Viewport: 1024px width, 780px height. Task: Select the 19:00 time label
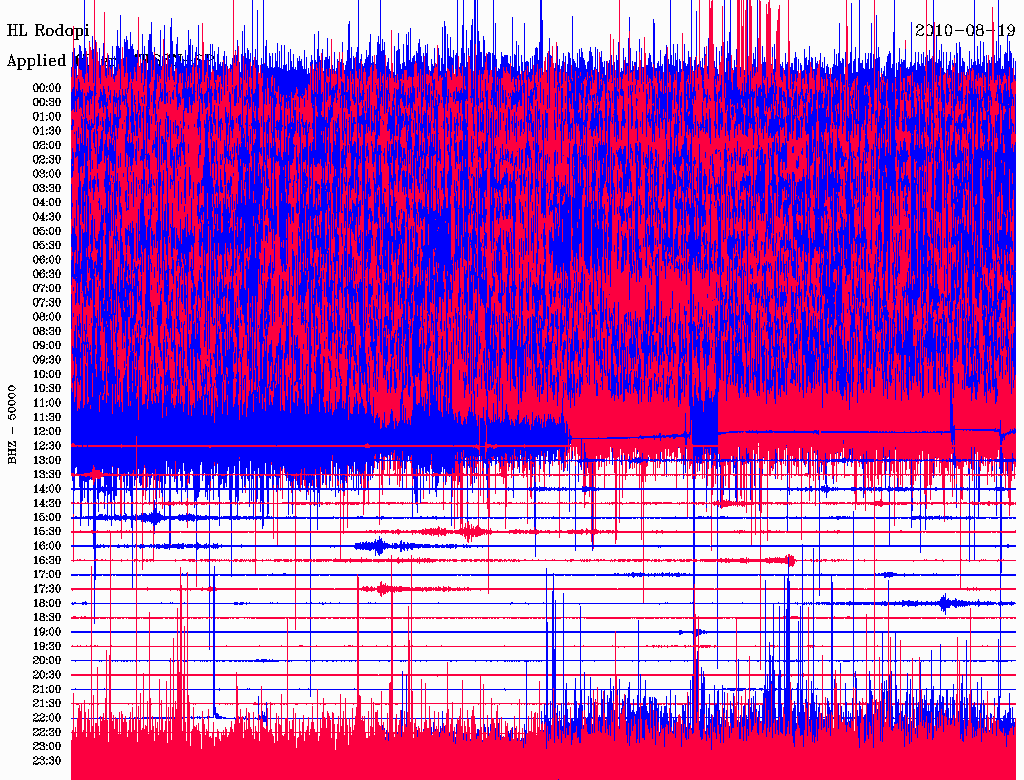click(47, 632)
